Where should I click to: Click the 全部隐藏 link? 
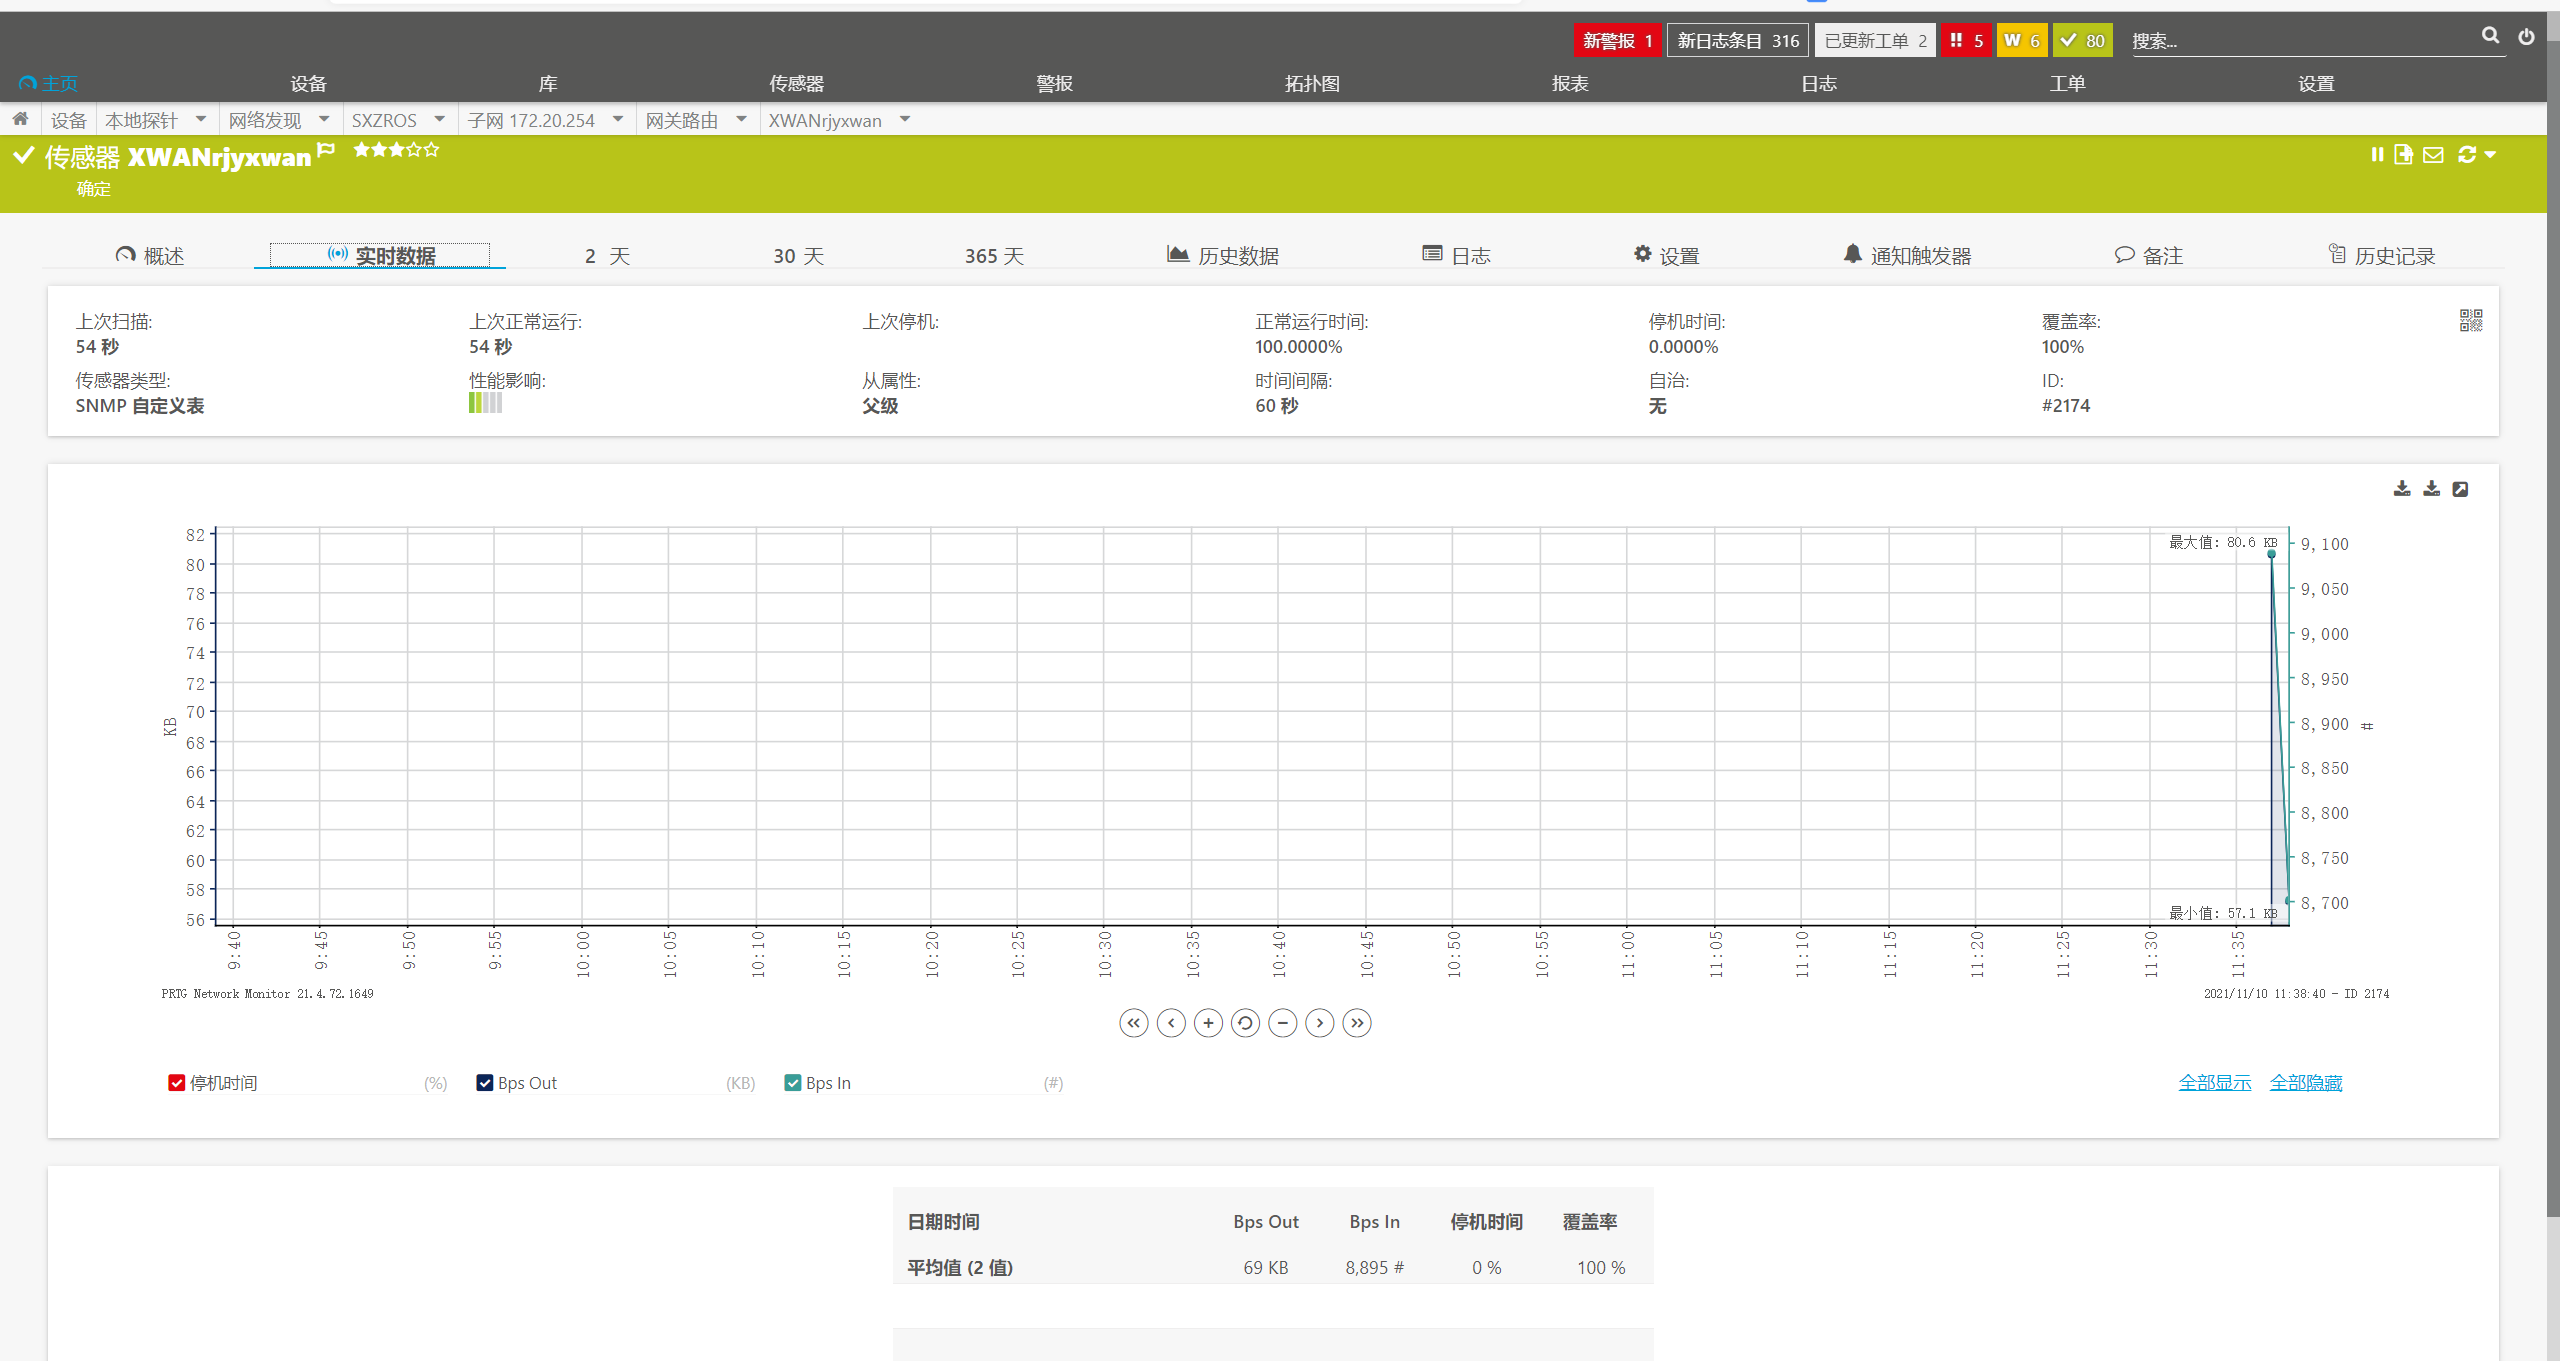(2306, 1083)
